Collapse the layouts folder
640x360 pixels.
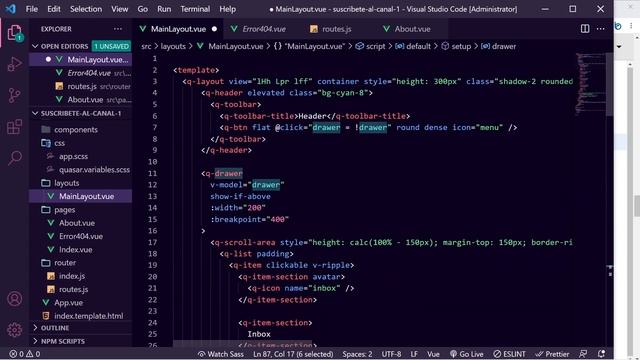[x=60, y=183]
